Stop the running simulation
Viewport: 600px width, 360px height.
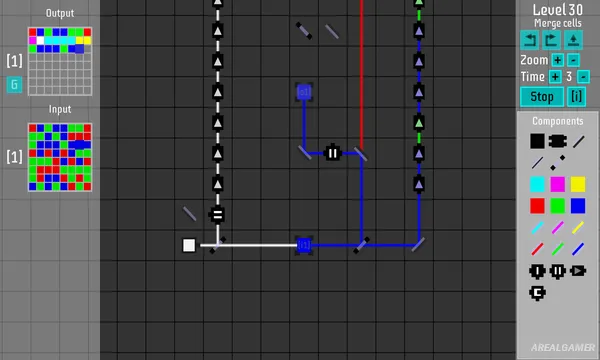tap(542, 97)
